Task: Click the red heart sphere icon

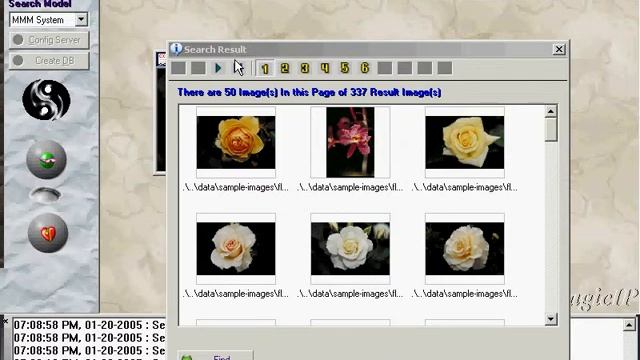Action: coord(48,233)
